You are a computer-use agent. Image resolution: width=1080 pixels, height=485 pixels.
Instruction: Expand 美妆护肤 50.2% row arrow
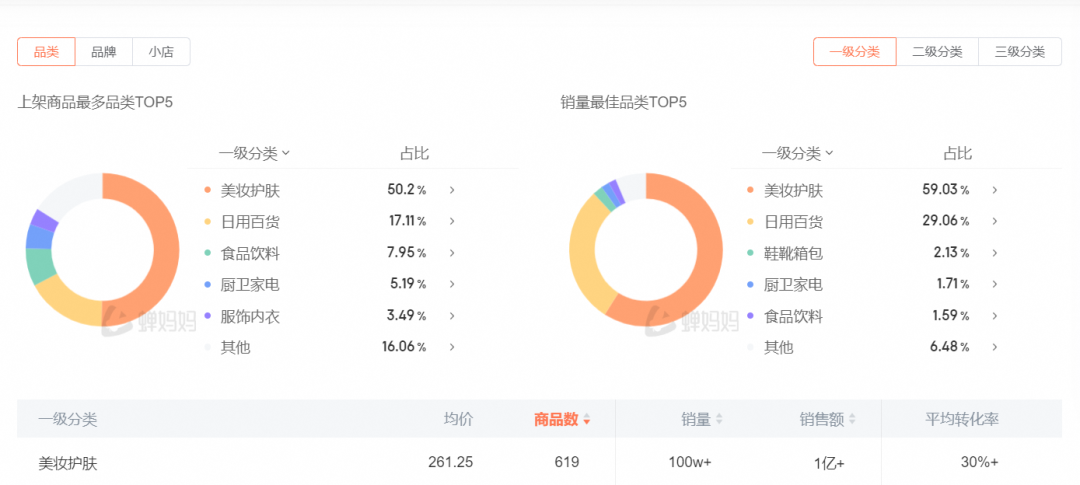click(452, 190)
